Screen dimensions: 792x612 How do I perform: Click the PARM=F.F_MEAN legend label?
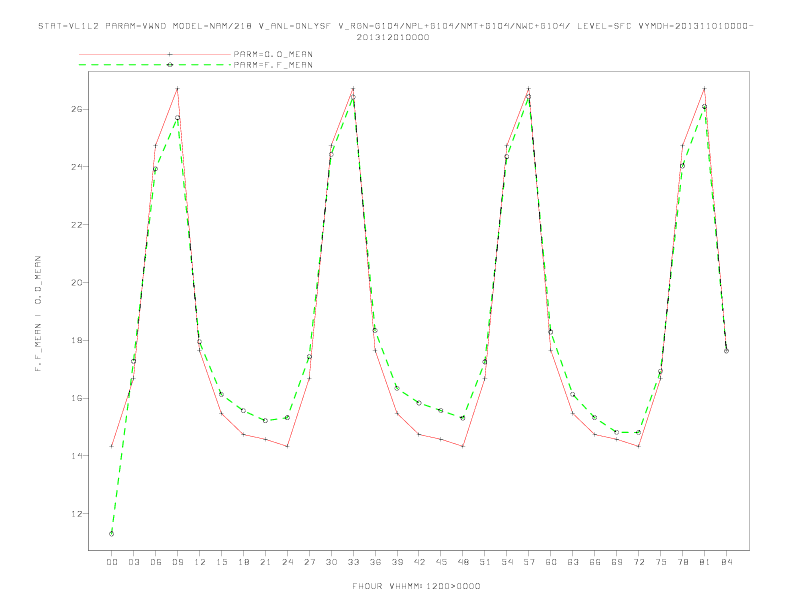273,65
